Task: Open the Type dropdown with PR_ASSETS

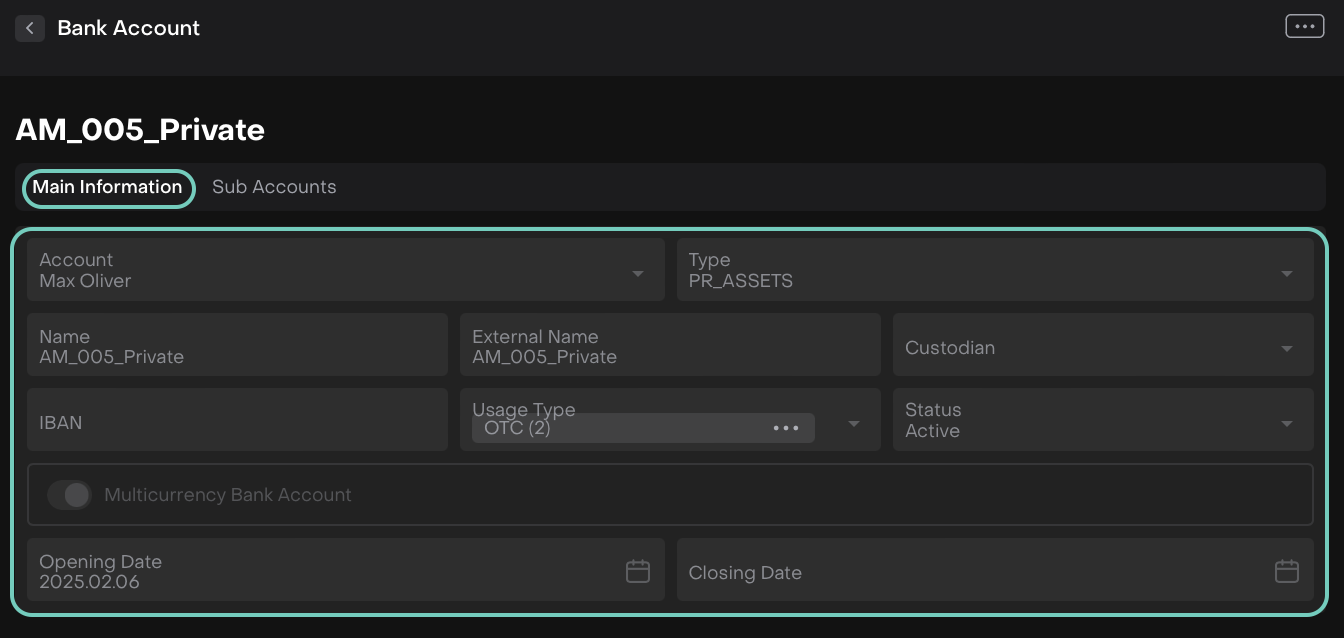Action: [1287, 274]
